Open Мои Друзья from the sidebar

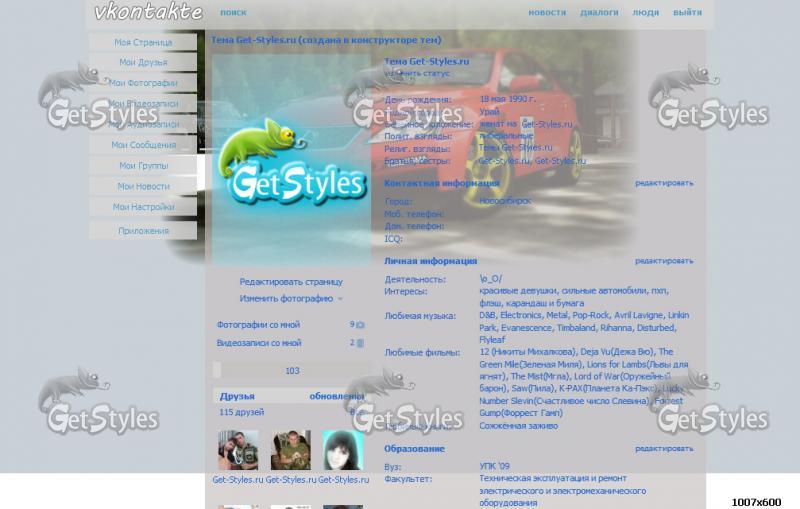click(143, 62)
